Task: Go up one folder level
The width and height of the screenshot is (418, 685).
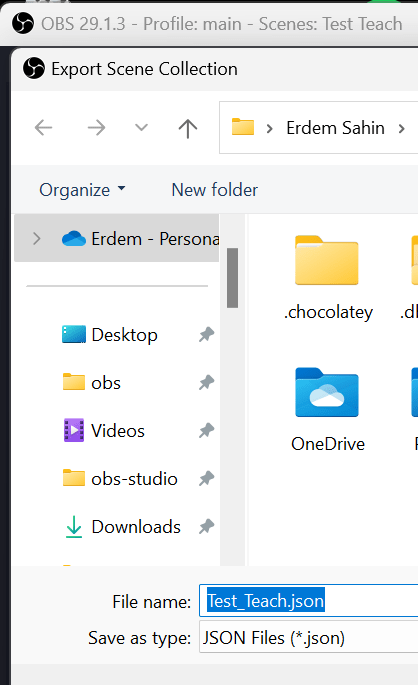Action: click(188, 128)
